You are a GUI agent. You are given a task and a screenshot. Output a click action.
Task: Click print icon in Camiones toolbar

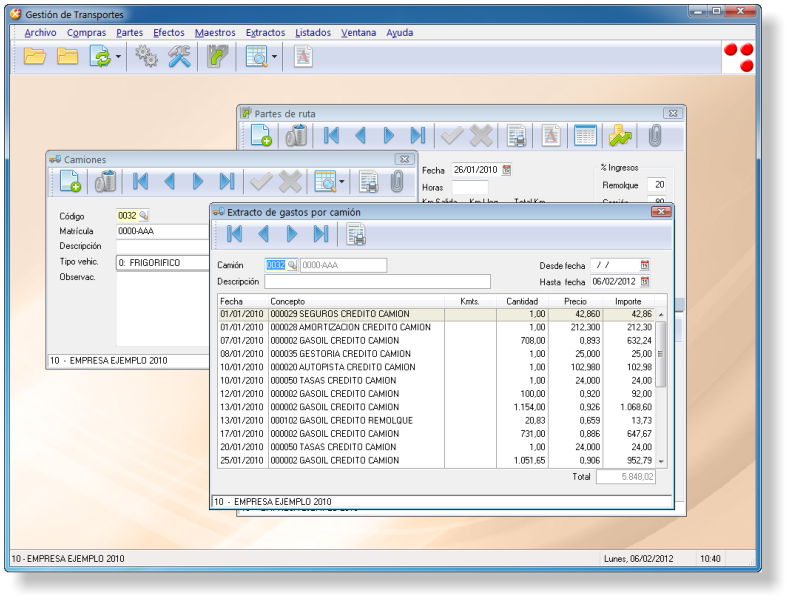pyautogui.click(x=369, y=181)
